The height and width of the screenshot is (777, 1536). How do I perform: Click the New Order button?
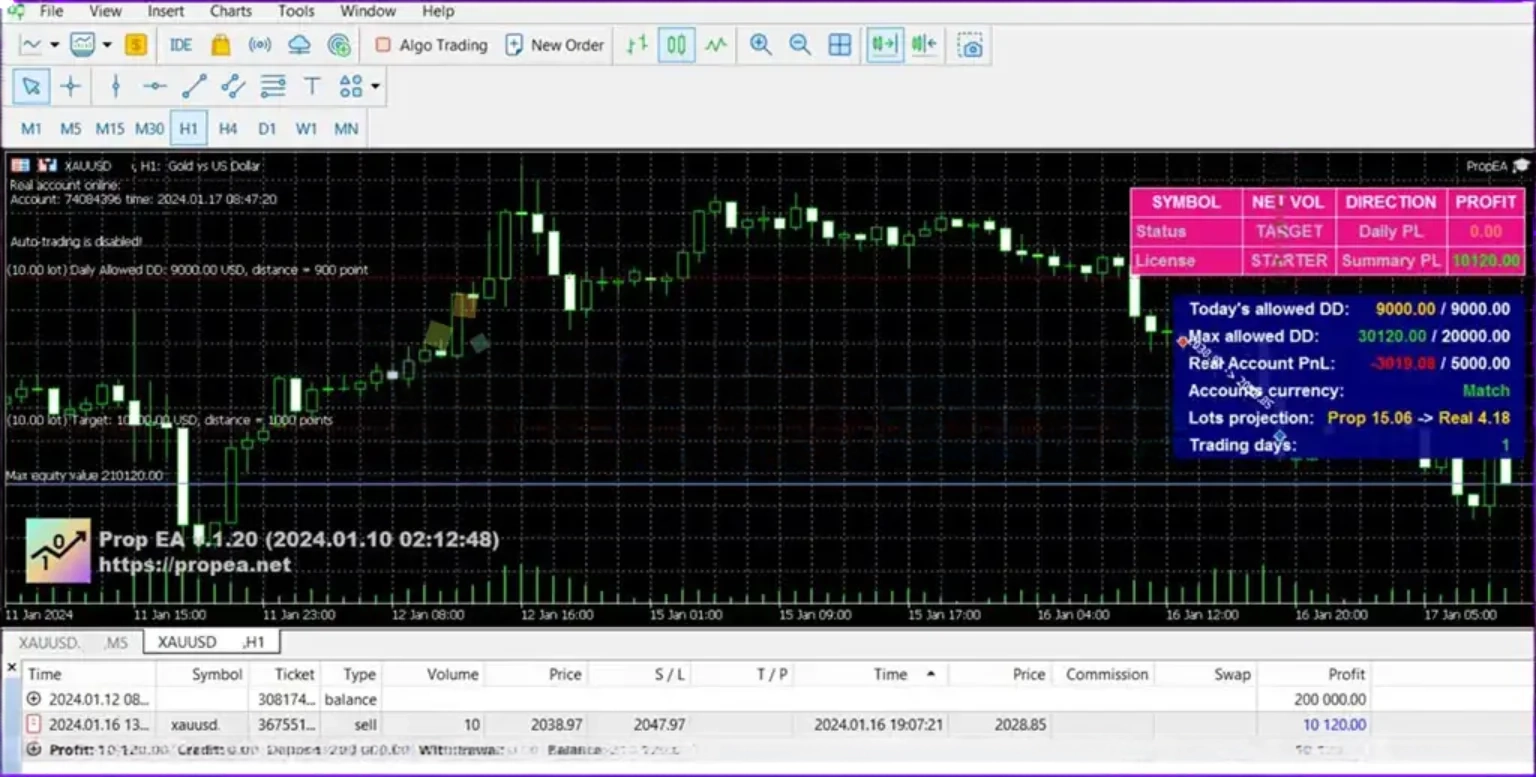(555, 45)
